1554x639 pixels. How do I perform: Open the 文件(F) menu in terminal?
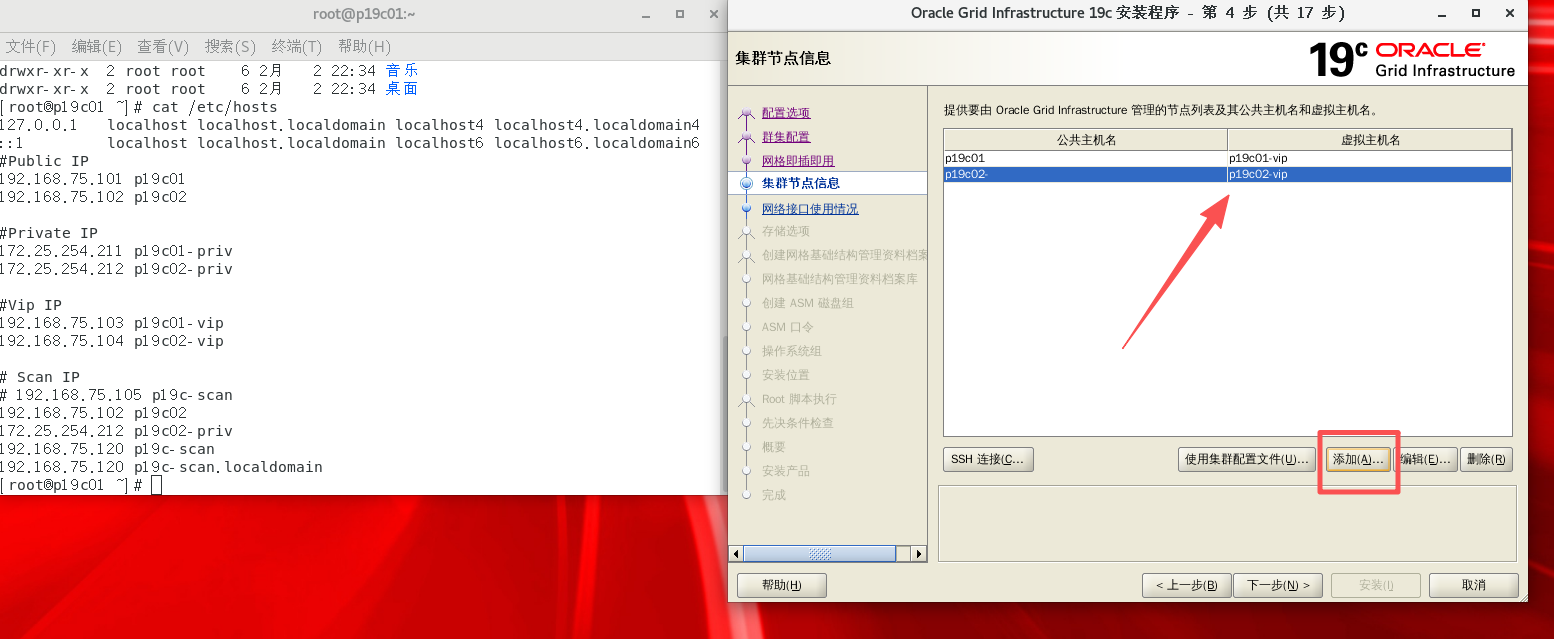[x=31, y=47]
